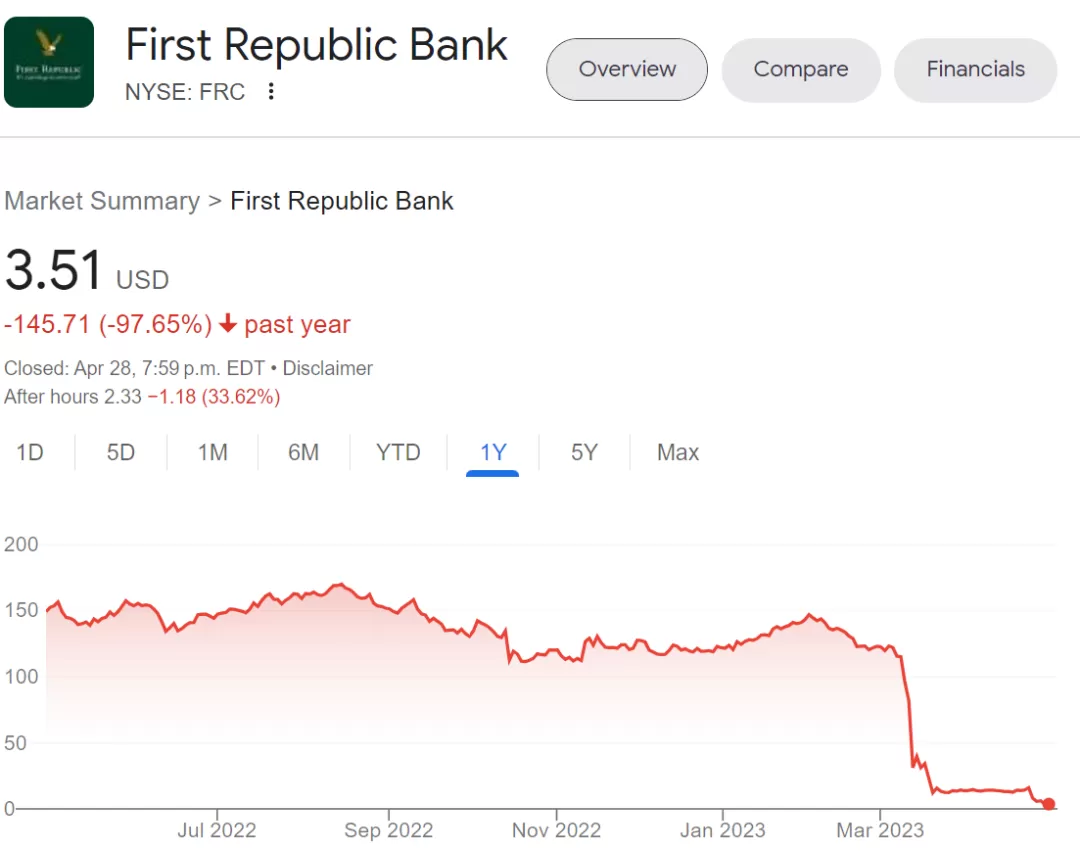Show year-to-date YTD chart

click(x=398, y=452)
